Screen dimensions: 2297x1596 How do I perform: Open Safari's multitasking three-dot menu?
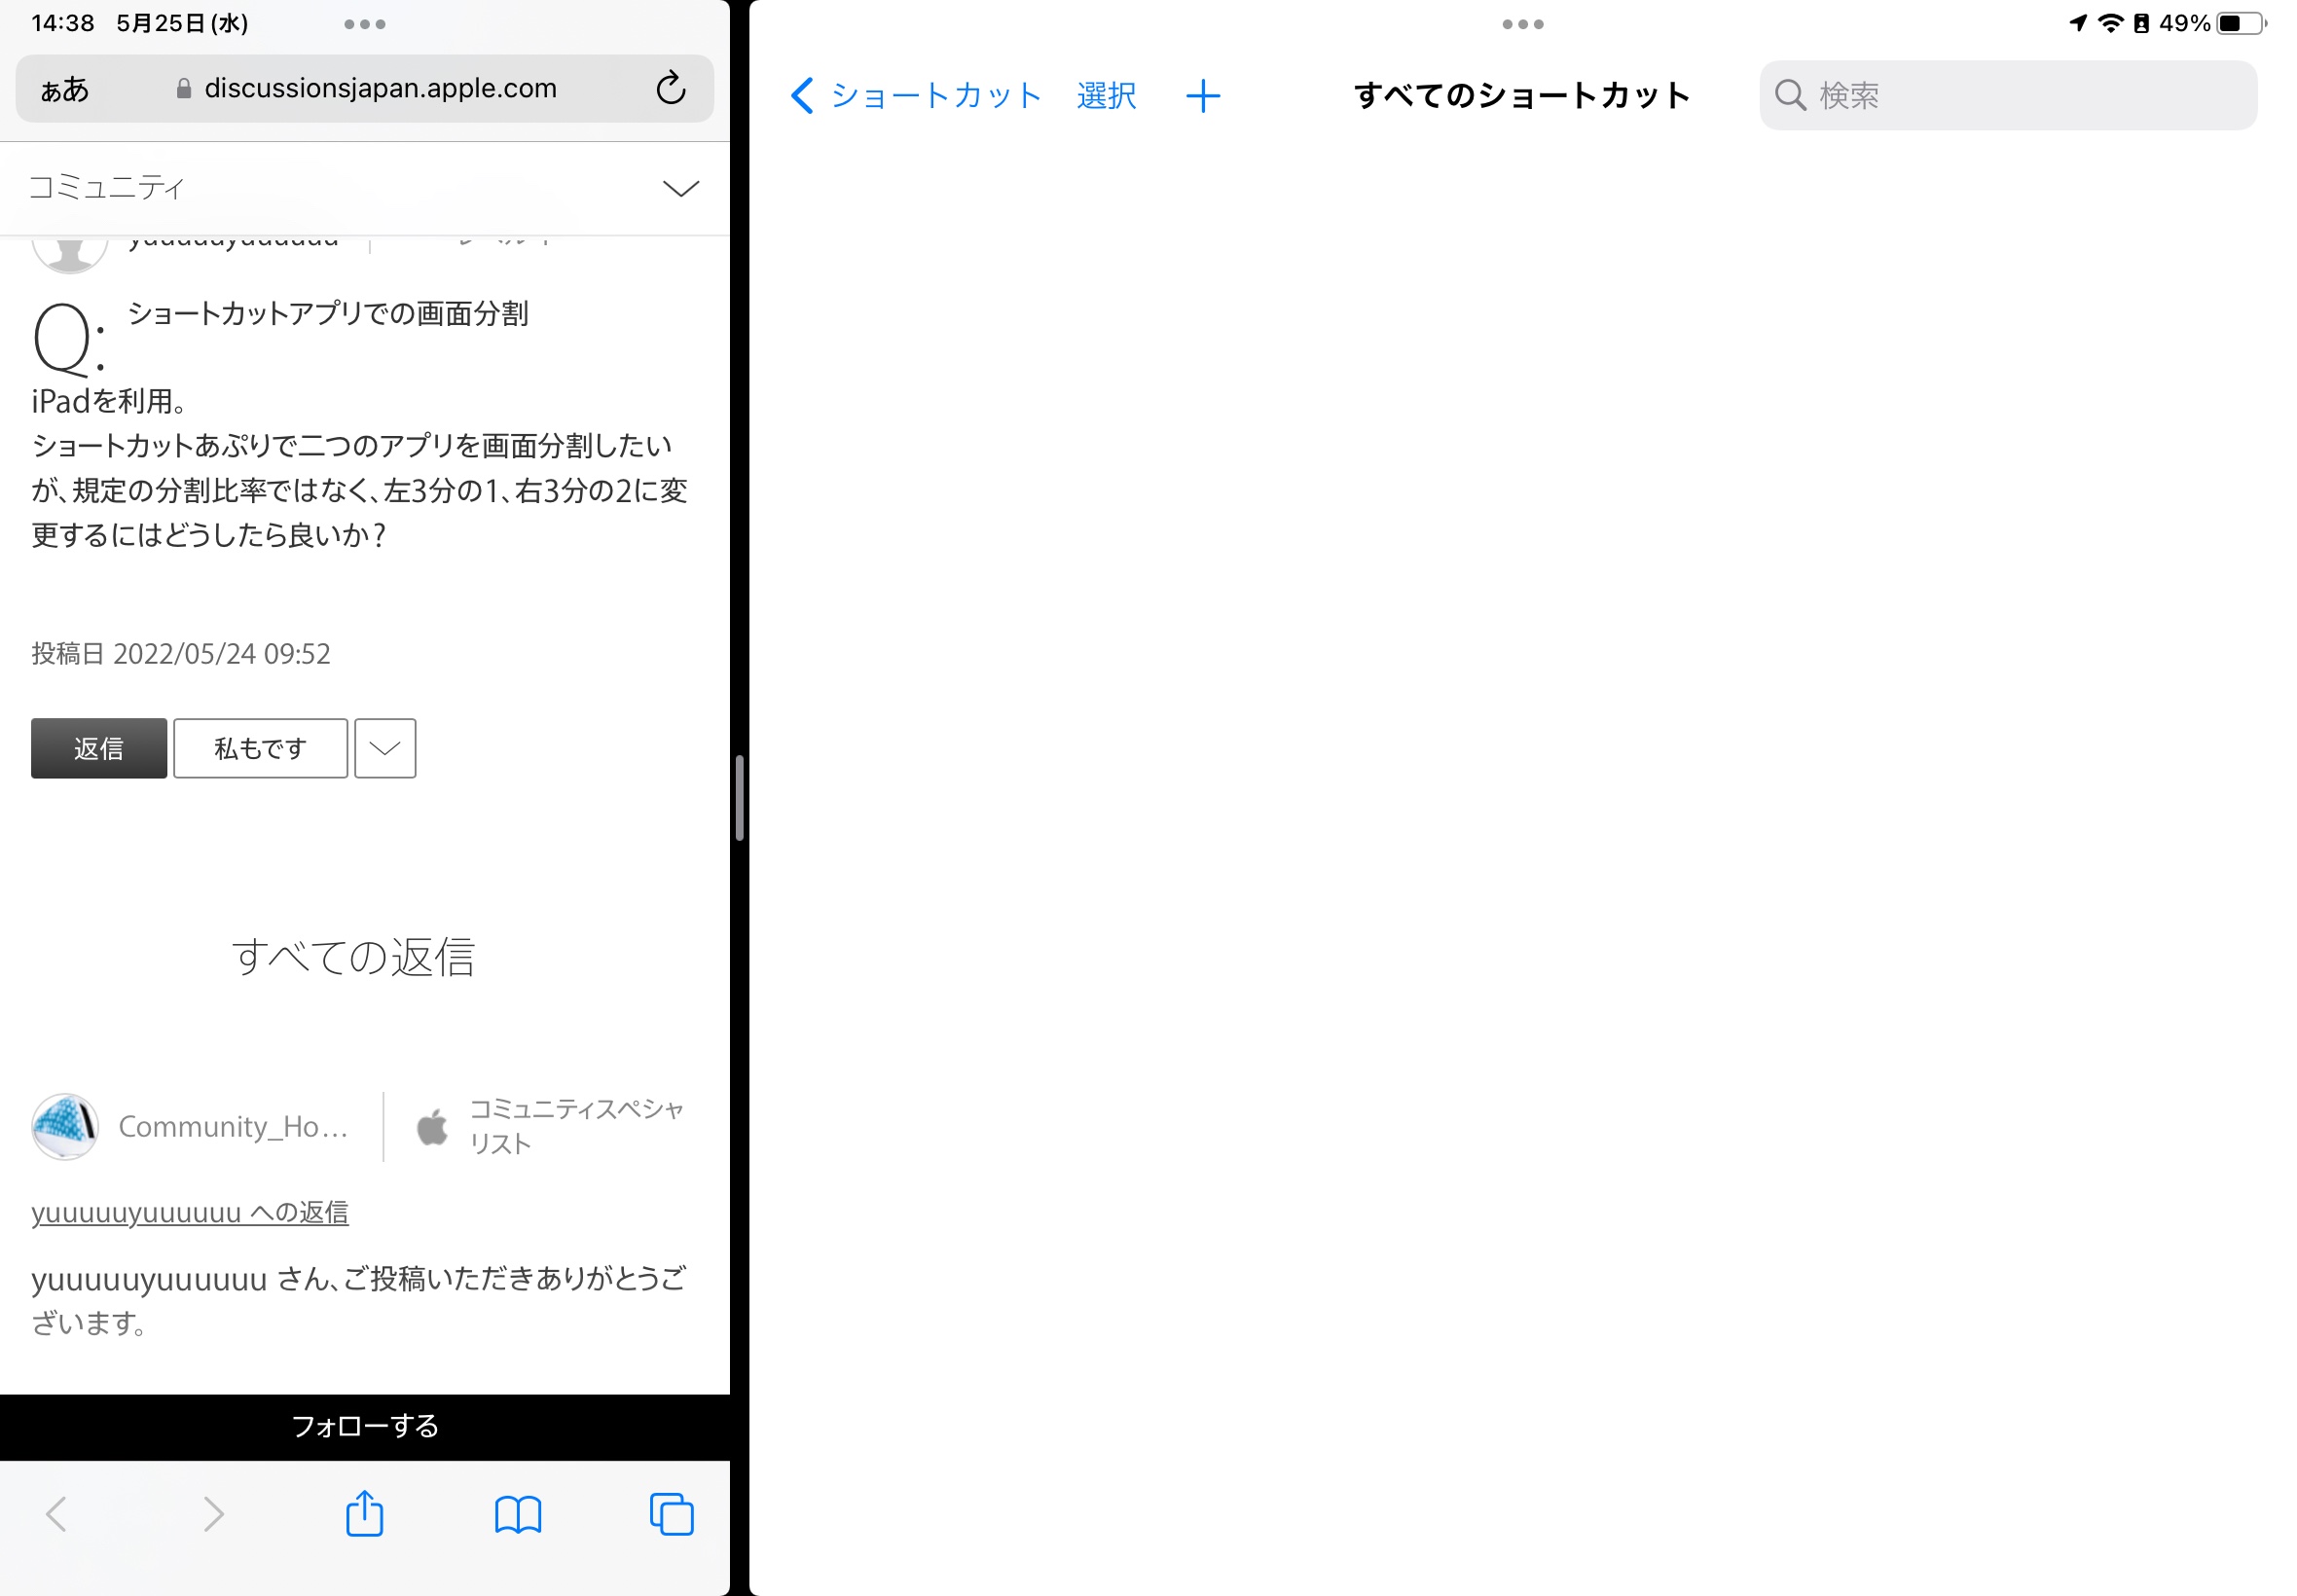click(x=364, y=24)
